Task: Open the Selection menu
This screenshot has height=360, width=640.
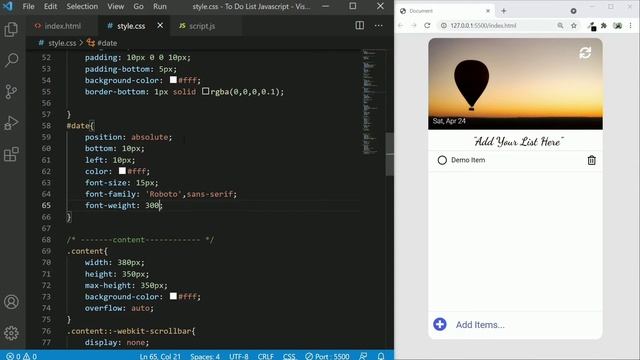Action: tap(82, 7)
